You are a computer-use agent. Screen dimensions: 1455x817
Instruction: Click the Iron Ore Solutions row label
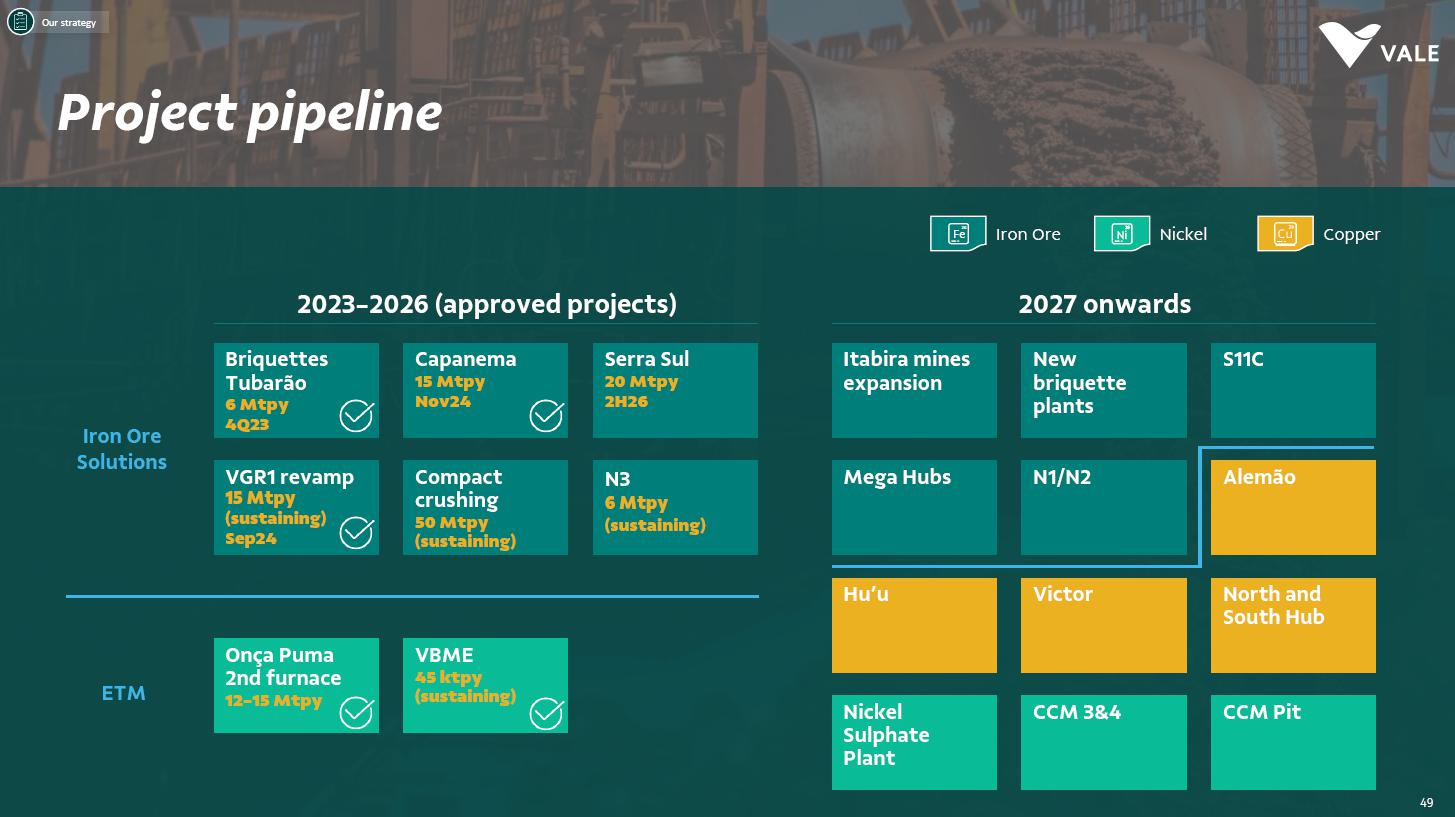pos(122,449)
